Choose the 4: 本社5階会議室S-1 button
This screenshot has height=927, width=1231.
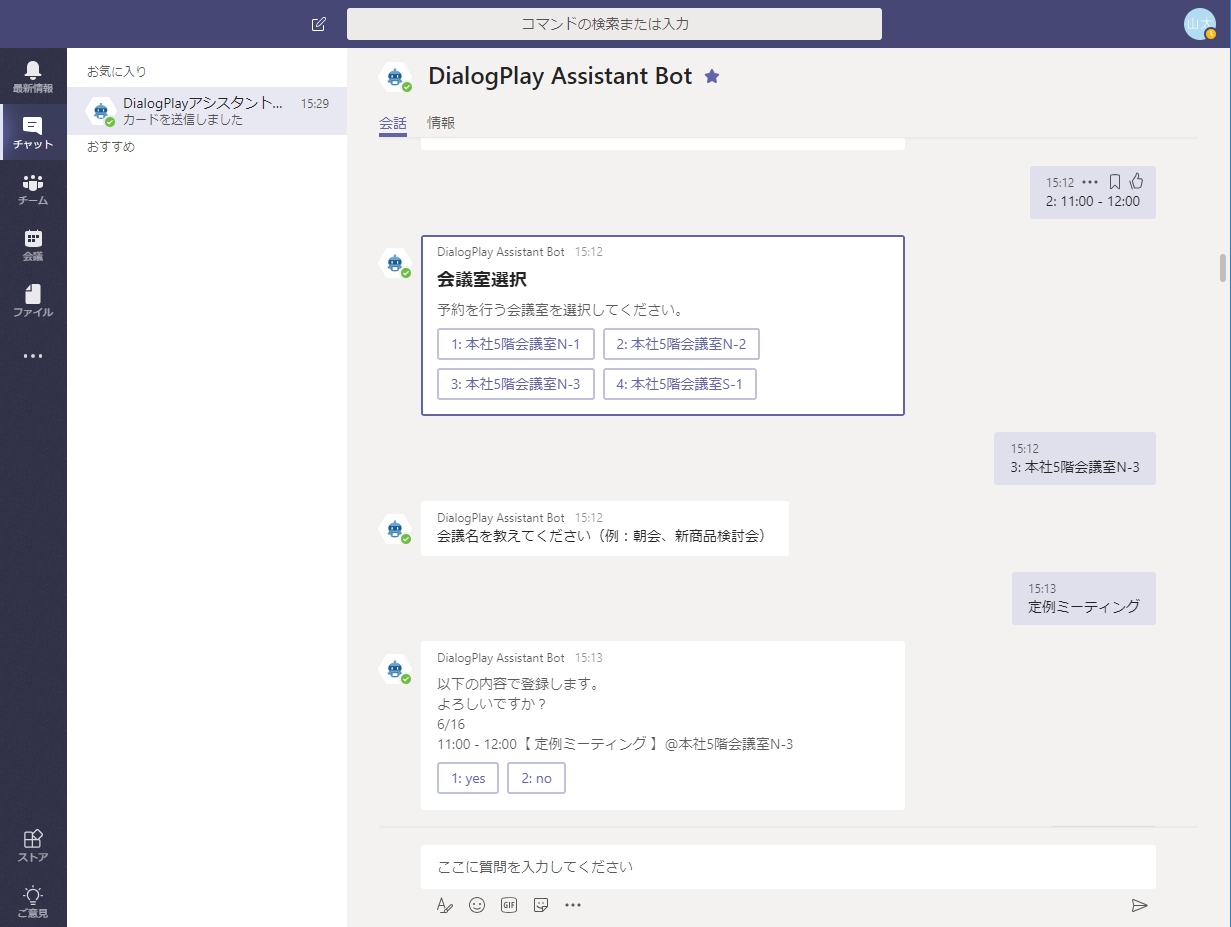pyautogui.click(x=680, y=384)
